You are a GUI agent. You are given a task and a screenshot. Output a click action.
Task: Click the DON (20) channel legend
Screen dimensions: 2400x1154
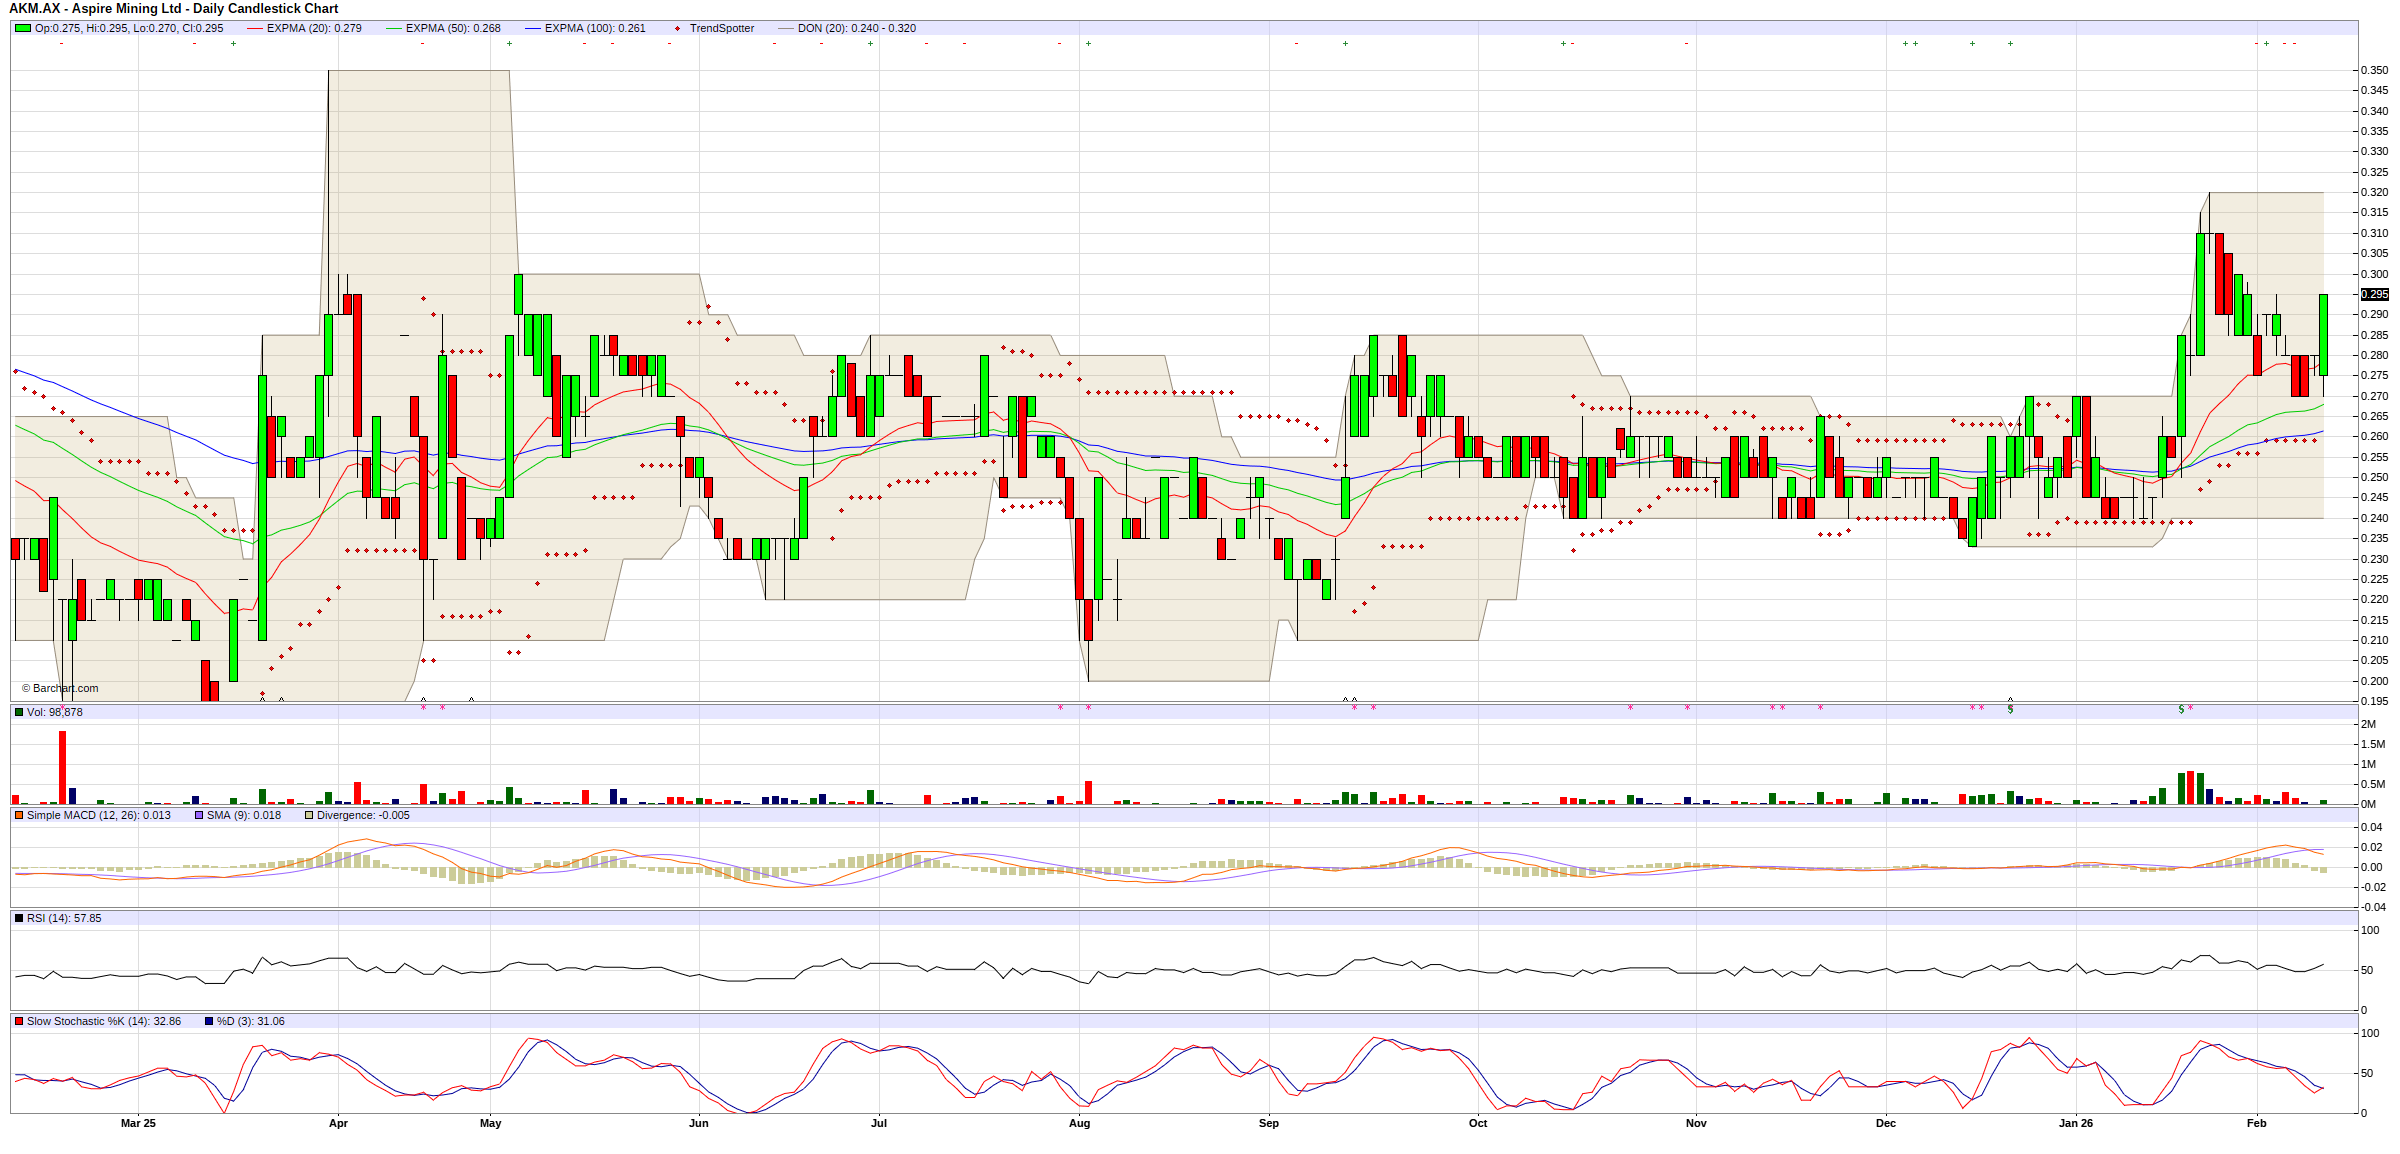856,28
